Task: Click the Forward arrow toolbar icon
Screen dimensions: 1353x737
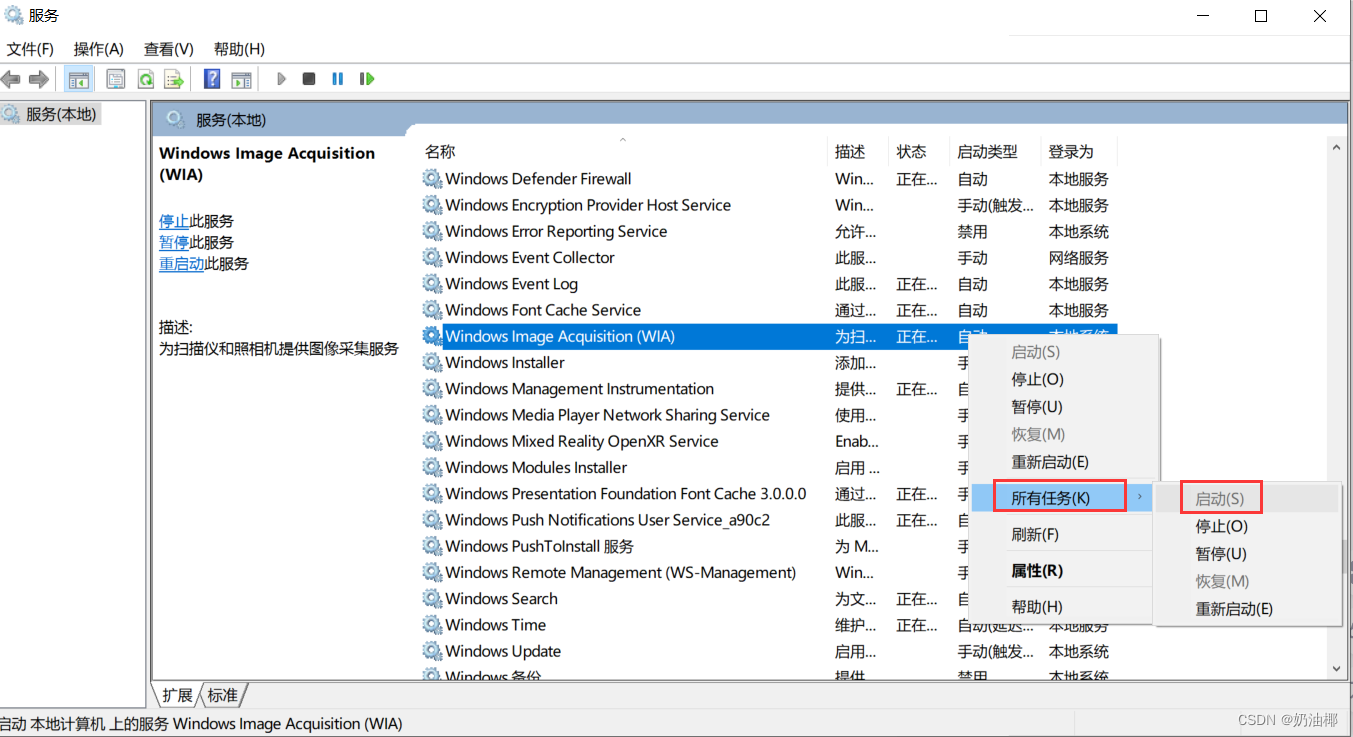Action: [x=39, y=79]
